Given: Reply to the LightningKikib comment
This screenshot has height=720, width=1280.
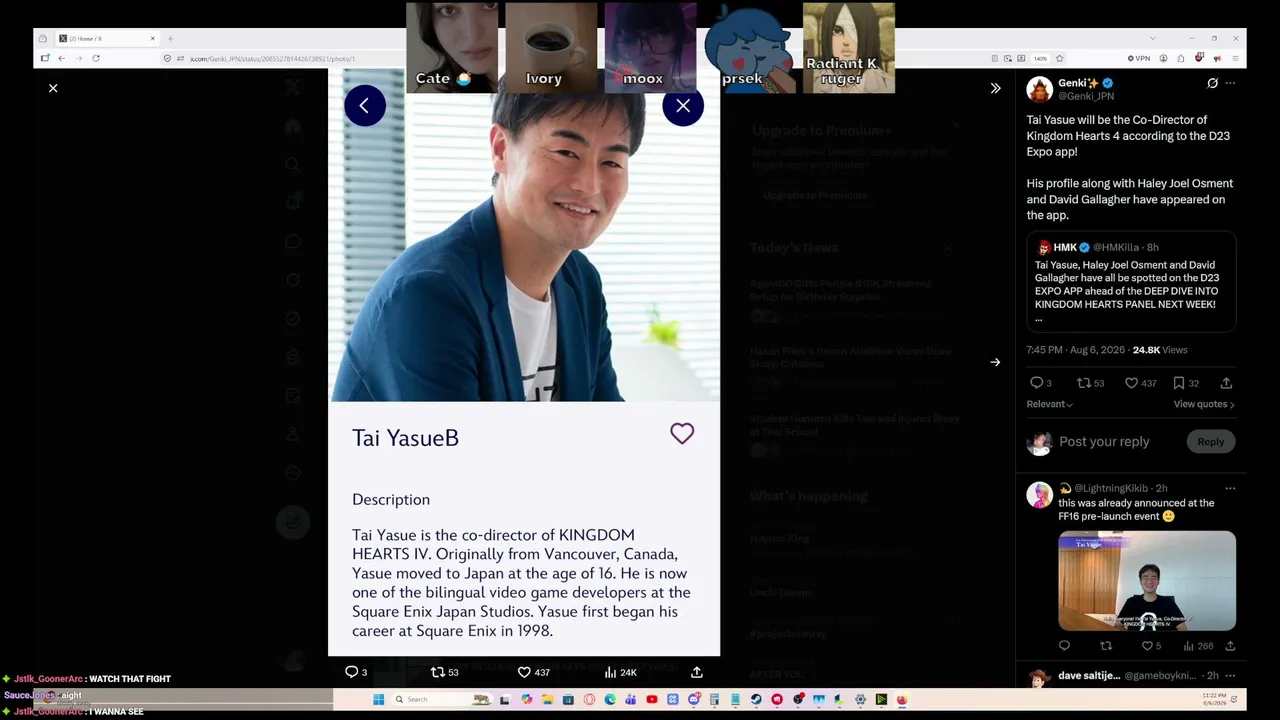Looking at the screenshot, I should [1064, 646].
